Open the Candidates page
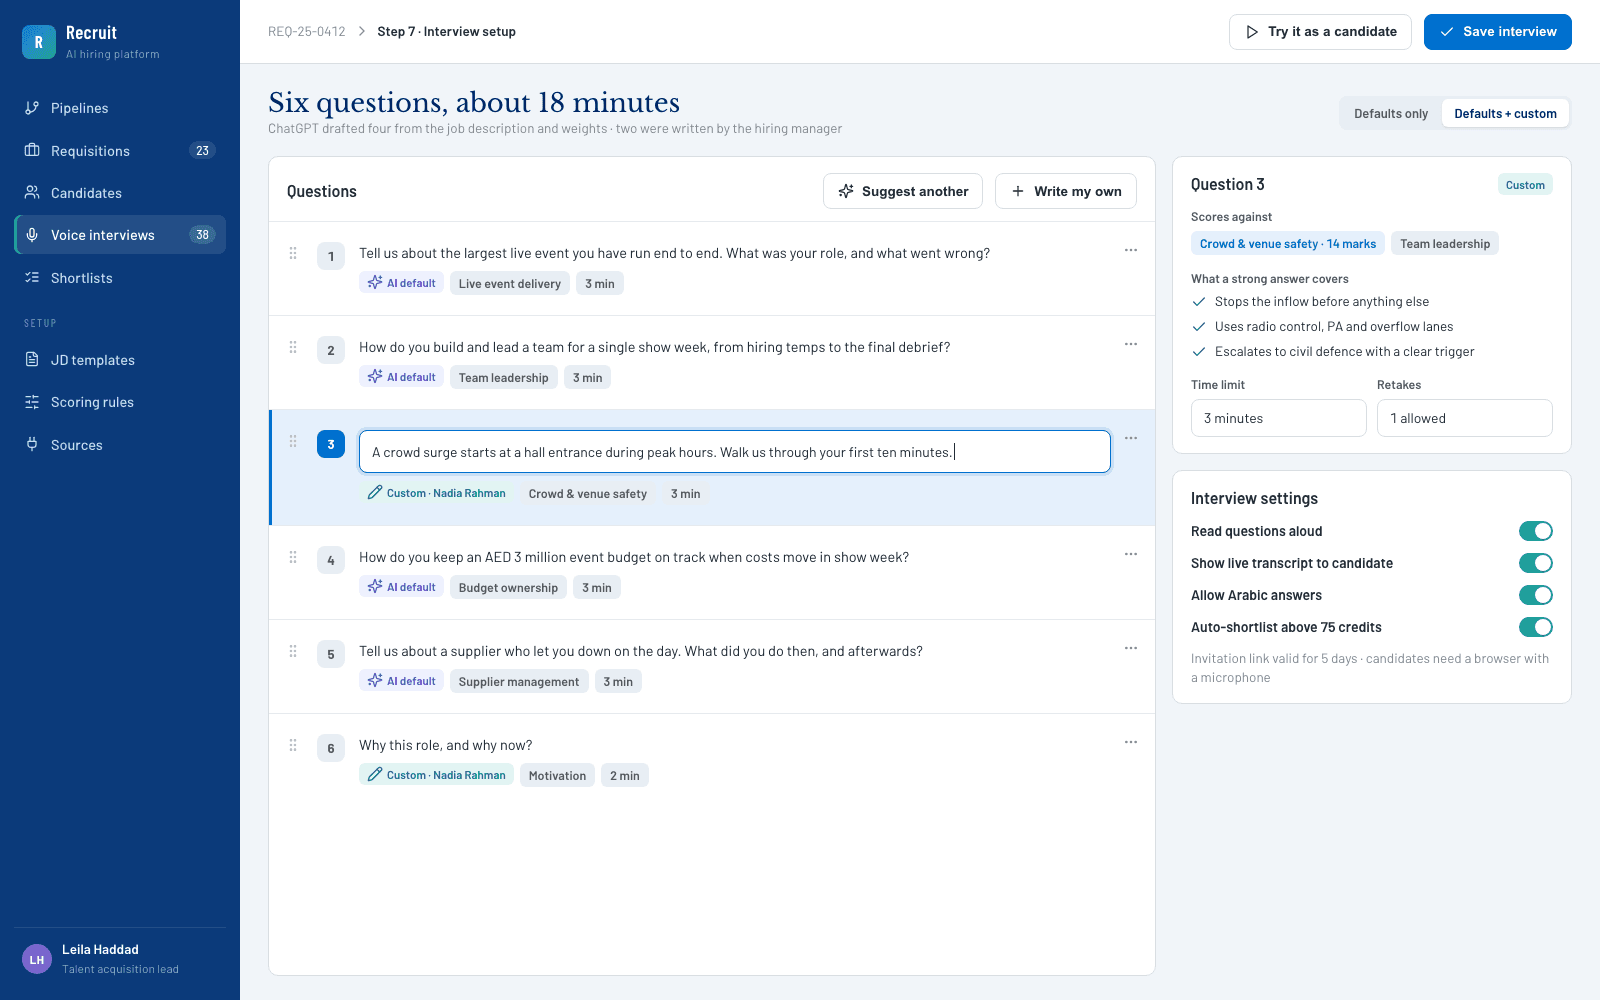The height and width of the screenshot is (1000, 1600). (x=120, y=193)
